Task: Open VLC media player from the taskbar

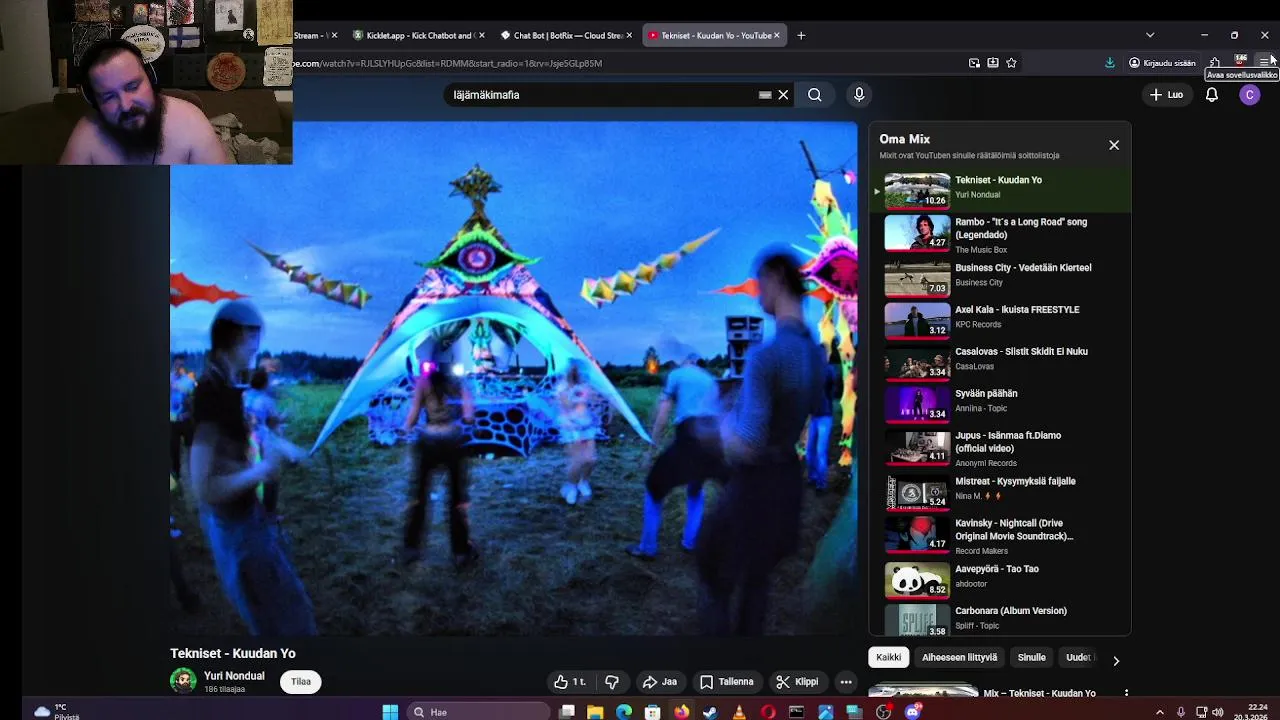Action: tap(739, 712)
